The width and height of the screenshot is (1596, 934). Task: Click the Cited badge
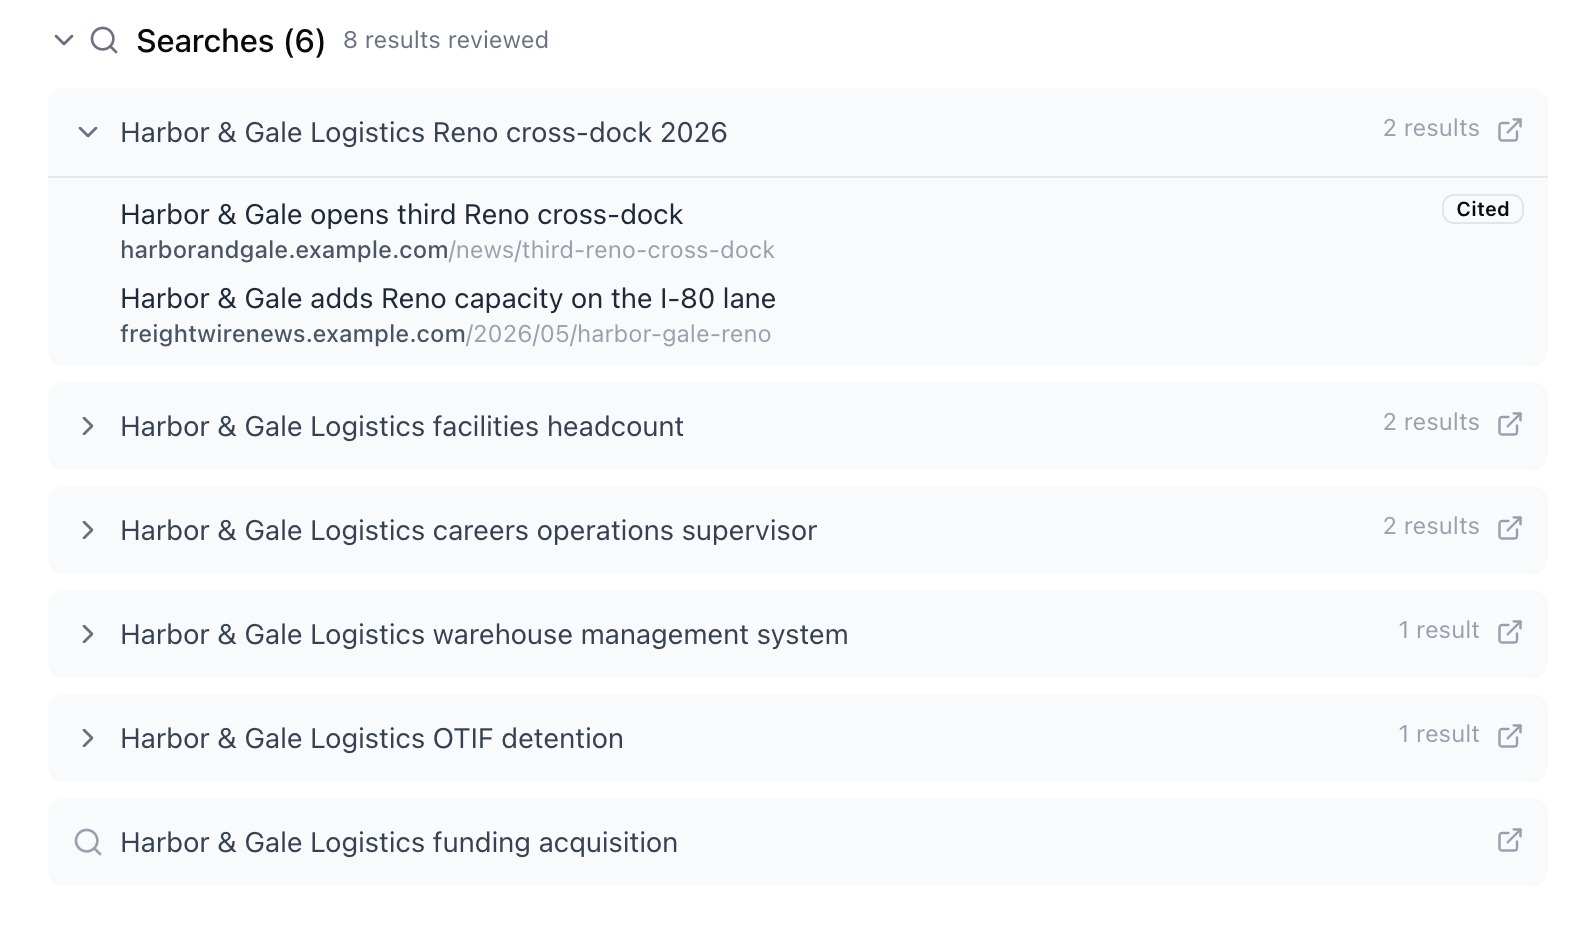click(1482, 209)
